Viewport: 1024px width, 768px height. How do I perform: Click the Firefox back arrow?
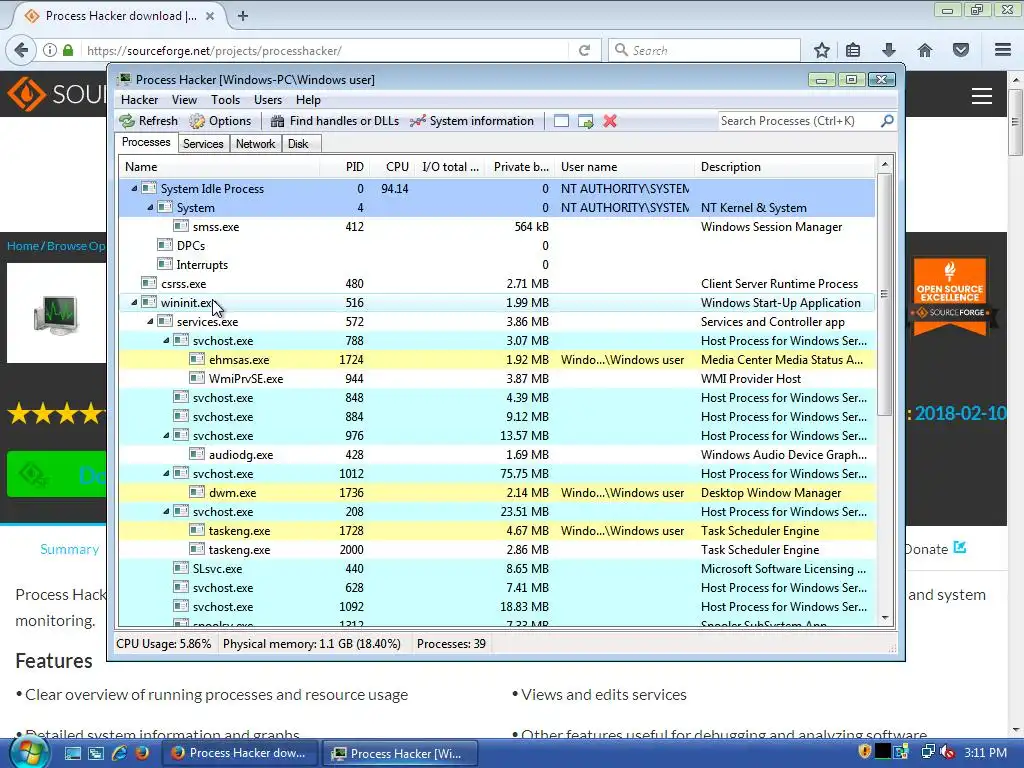[22, 50]
